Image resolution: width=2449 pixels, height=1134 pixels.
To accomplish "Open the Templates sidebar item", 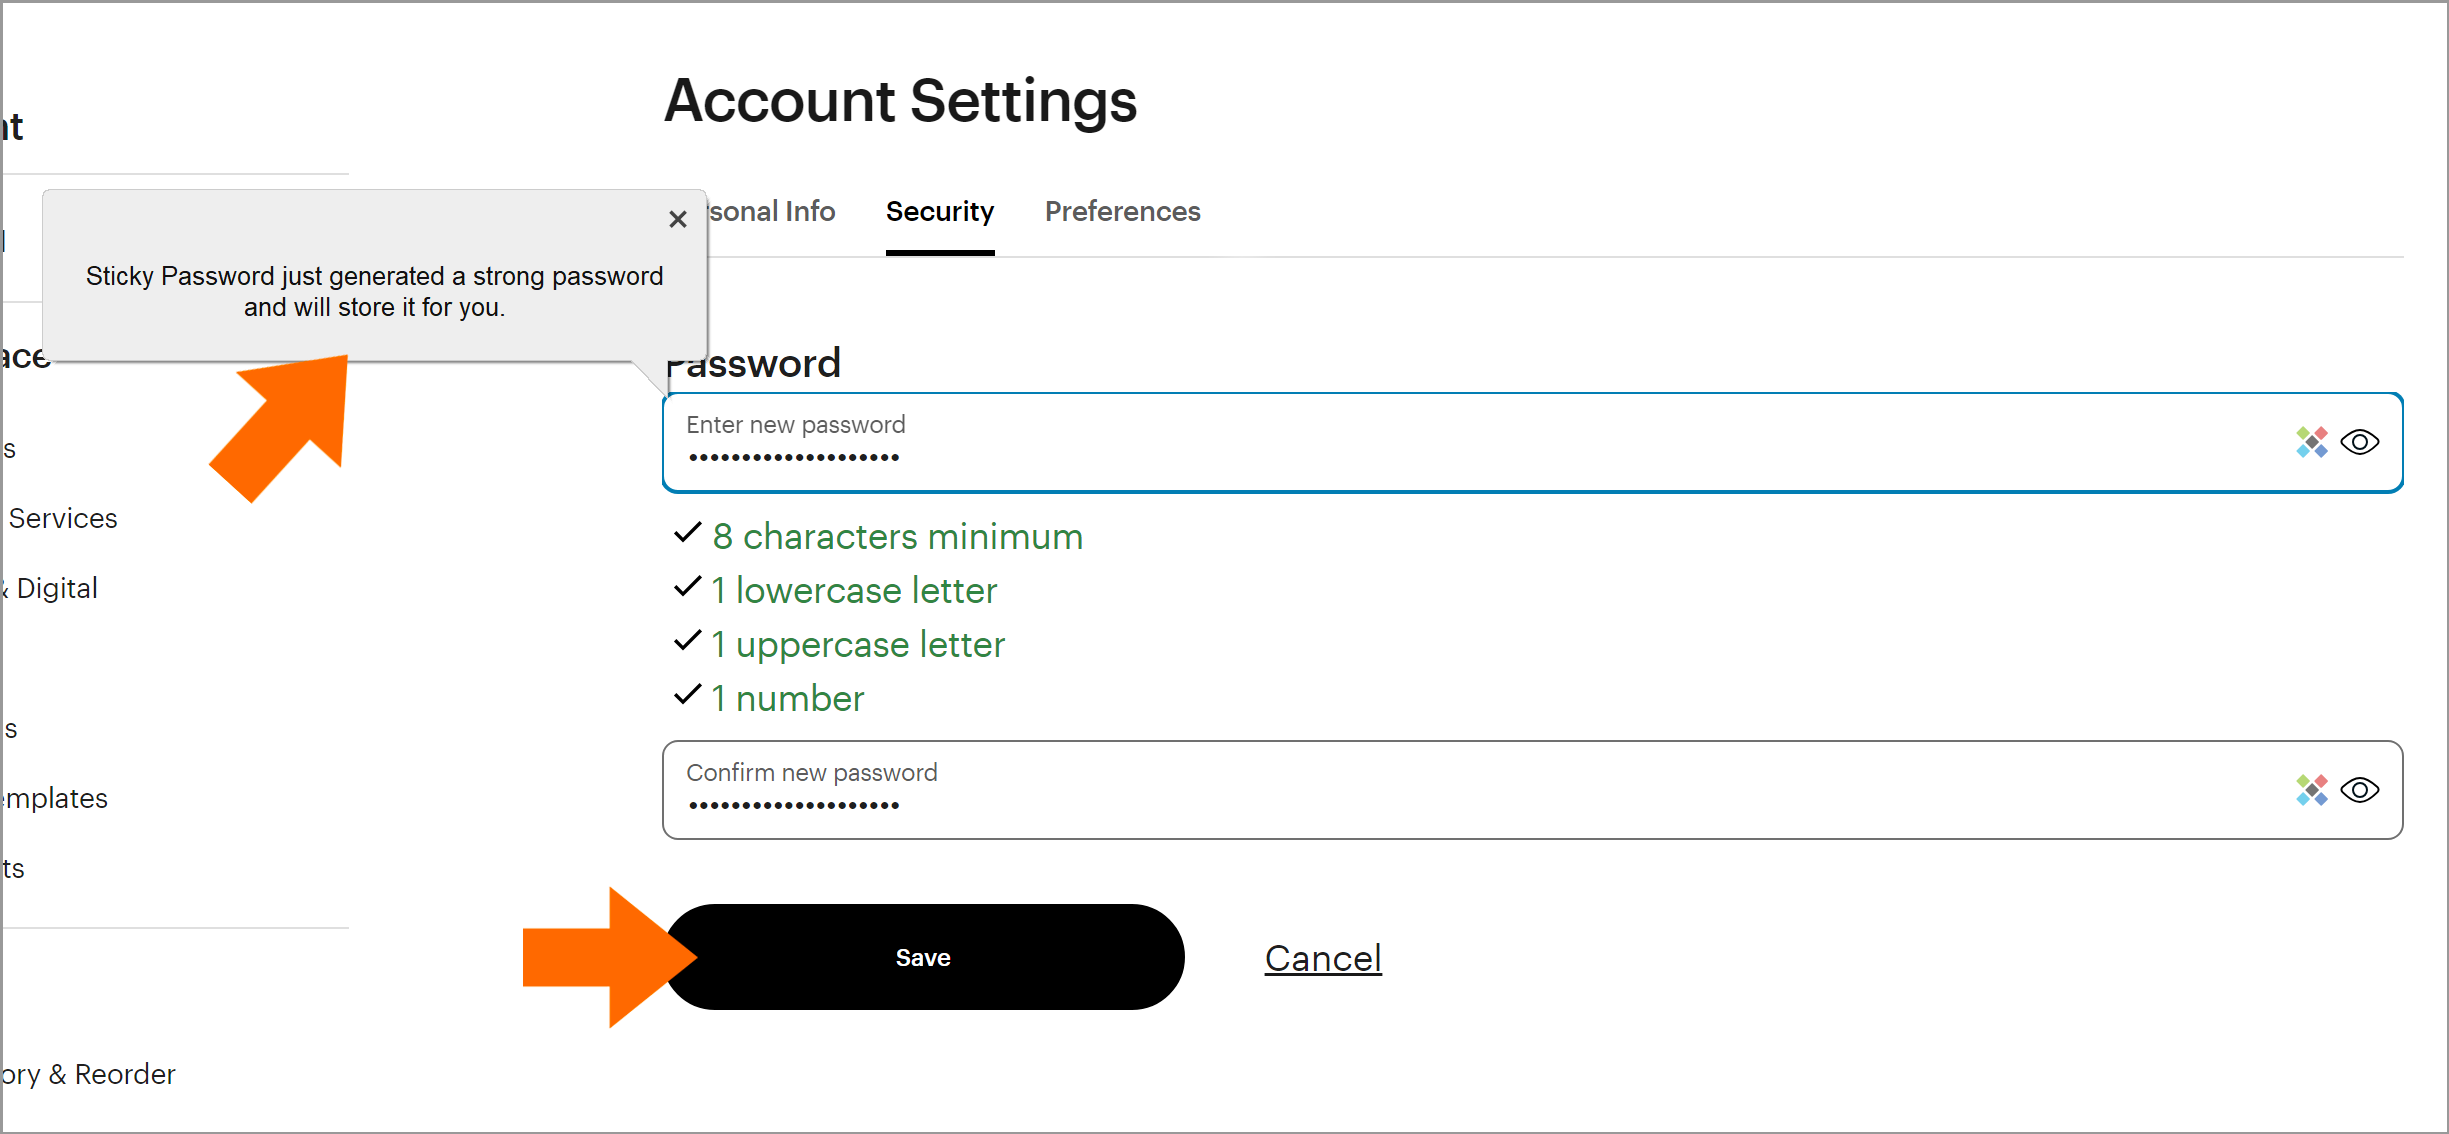I will (x=54, y=798).
